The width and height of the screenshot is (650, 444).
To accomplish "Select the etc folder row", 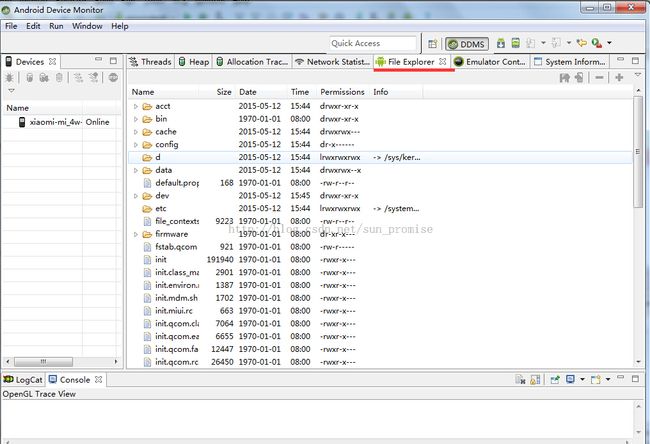I will pyautogui.click(x=380, y=209).
